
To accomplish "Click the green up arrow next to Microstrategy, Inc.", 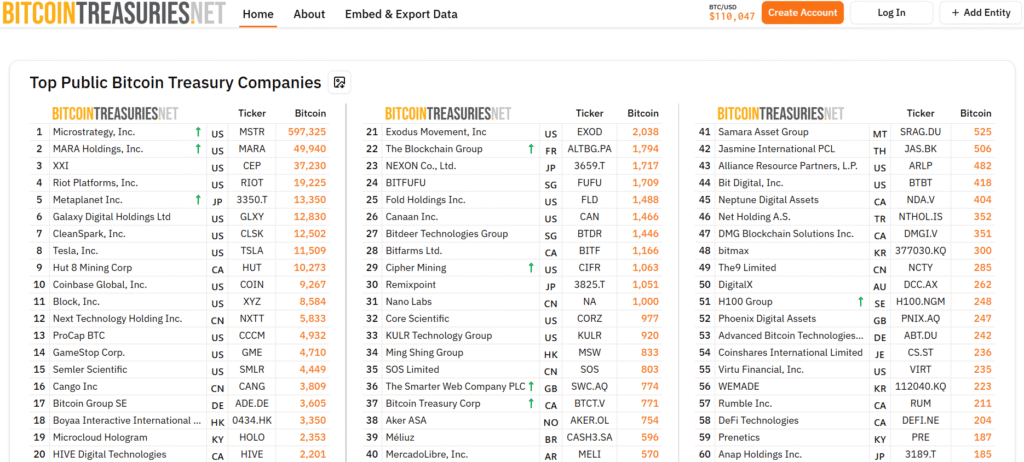I will (198, 132).
